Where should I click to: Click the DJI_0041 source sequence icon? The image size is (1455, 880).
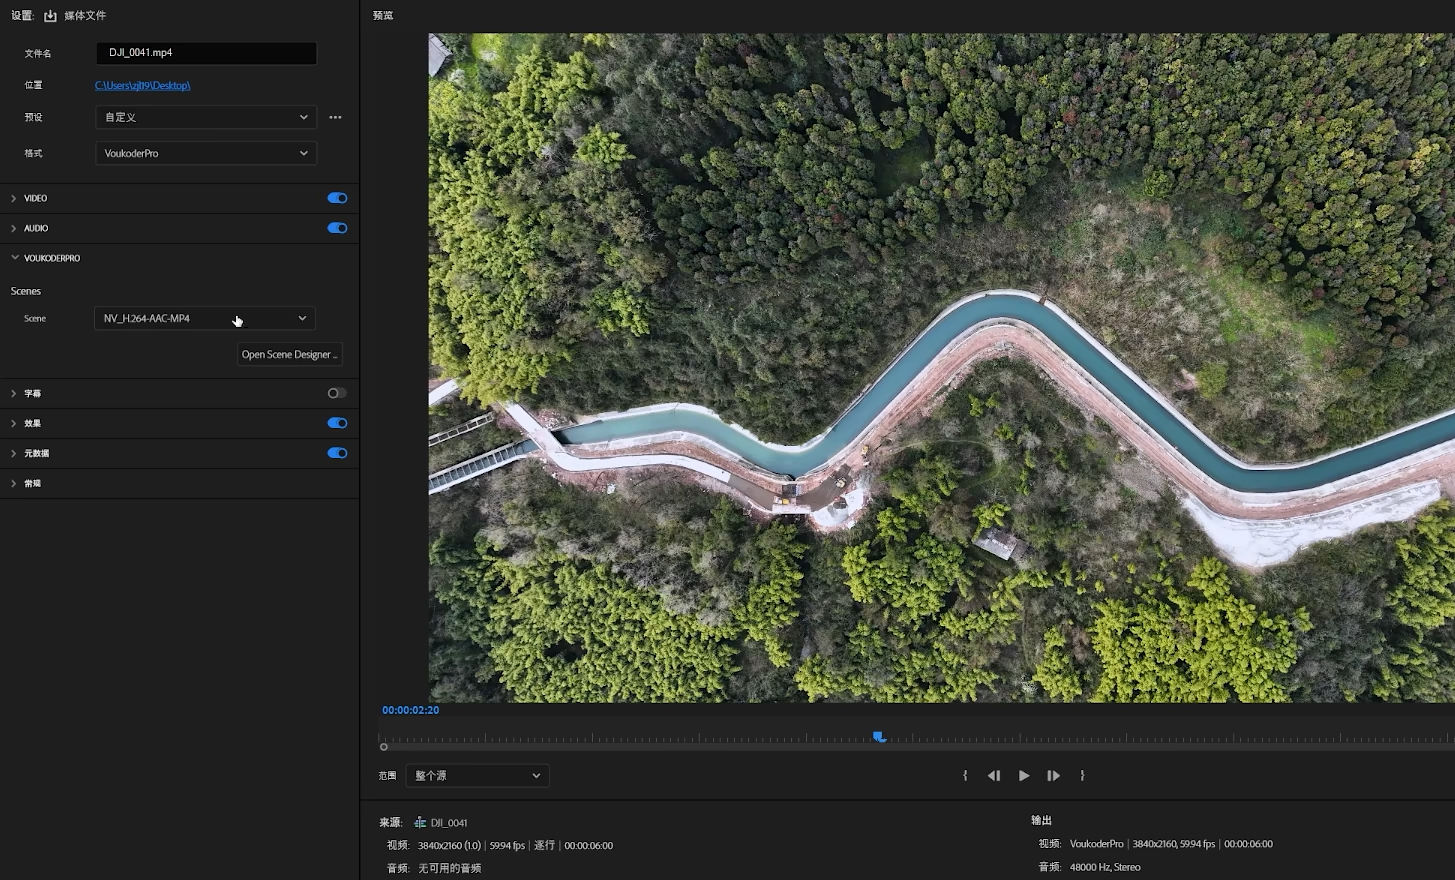coord(420,823)
